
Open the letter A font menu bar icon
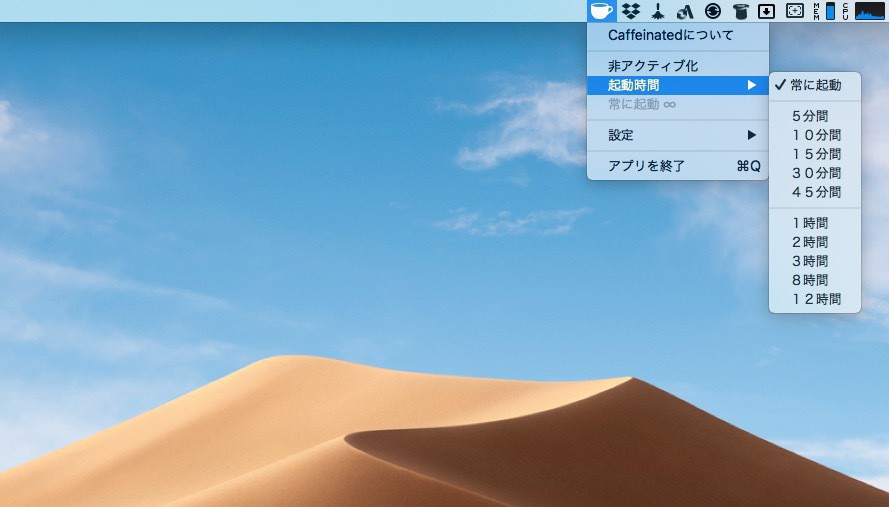(685, 11)
